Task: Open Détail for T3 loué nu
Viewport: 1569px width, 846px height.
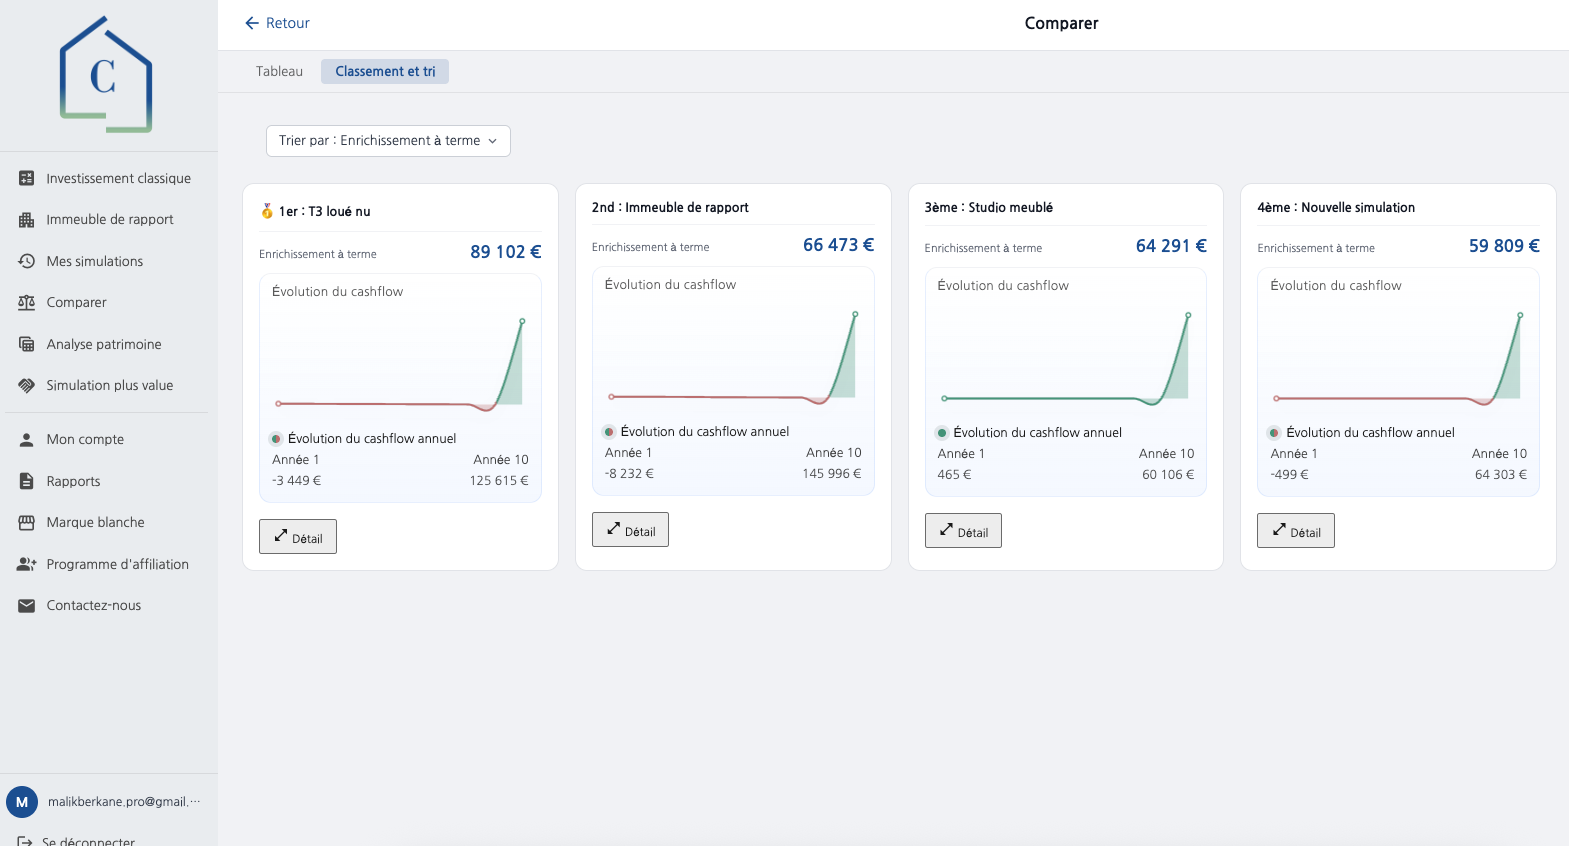Action: coord(298,537)
